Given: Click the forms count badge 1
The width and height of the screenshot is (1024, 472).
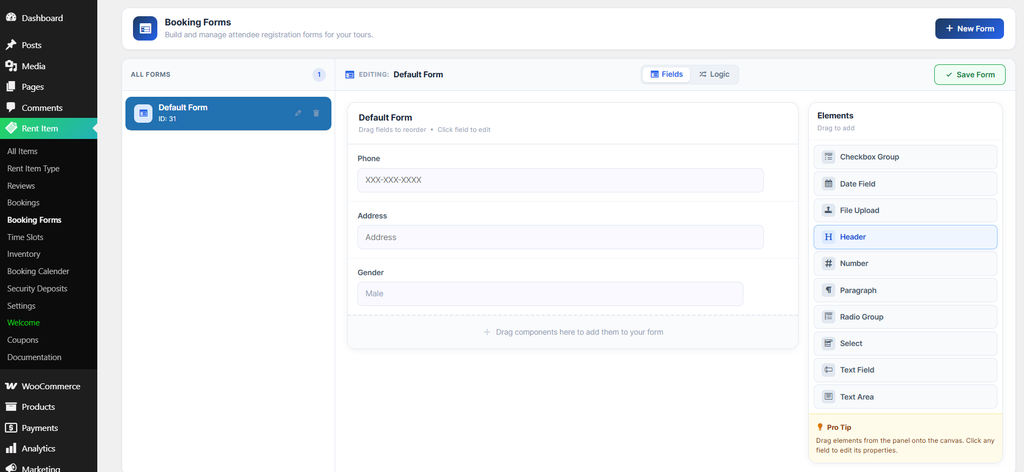Looking at the screenshot, I should (319, 74).
